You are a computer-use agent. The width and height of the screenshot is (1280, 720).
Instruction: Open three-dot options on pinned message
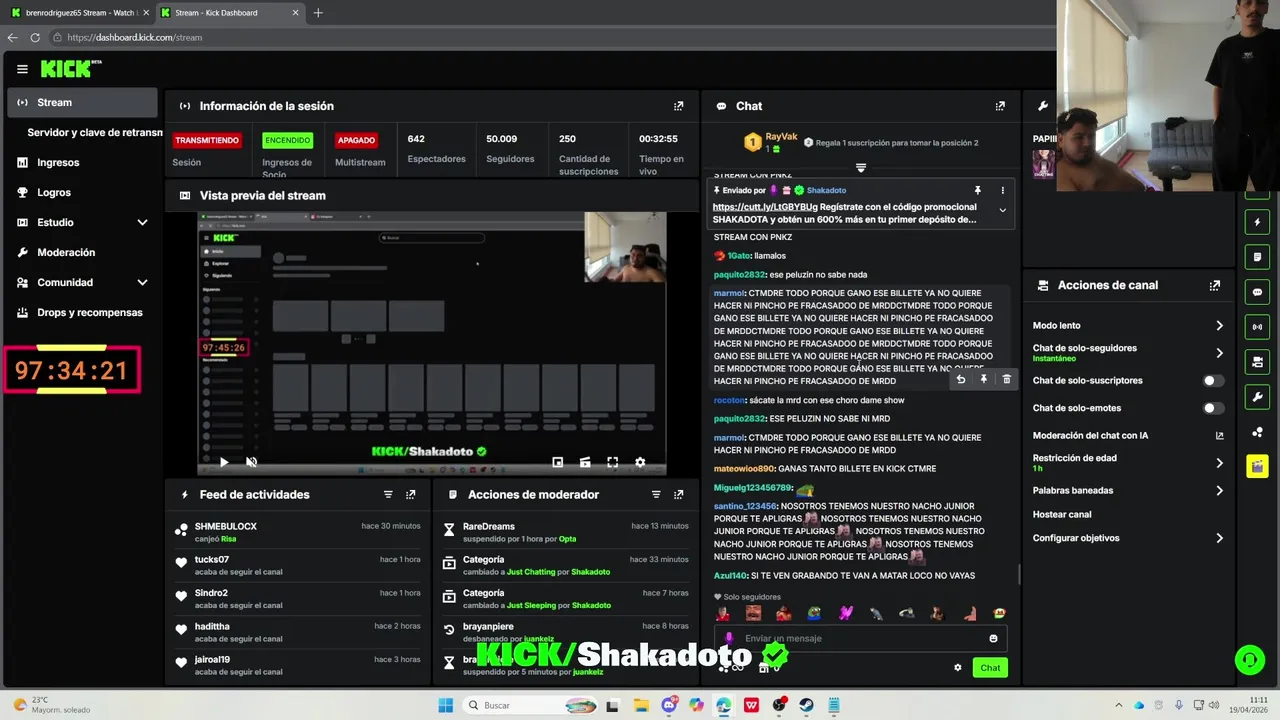tap(1003, 190)
